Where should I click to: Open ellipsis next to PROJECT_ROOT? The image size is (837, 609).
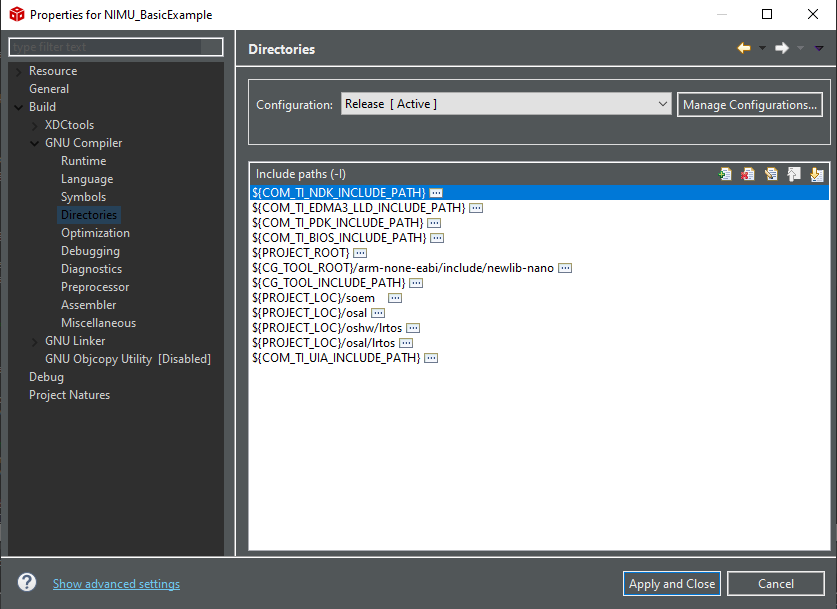(360, 253)
